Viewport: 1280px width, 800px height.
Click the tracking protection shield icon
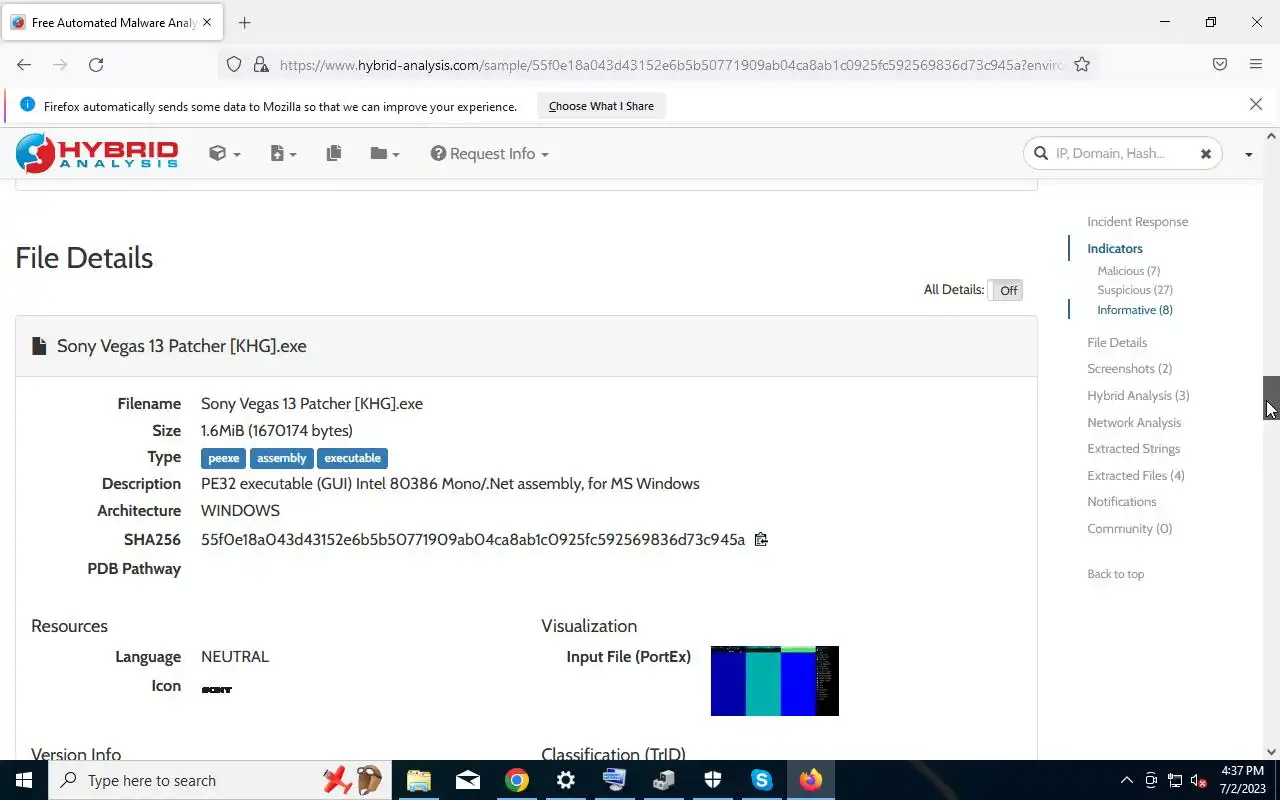point(234,65)
